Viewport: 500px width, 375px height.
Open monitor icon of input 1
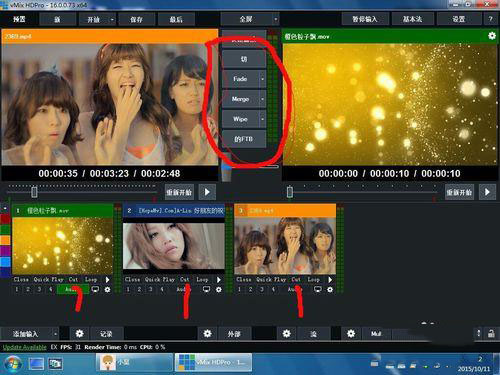point(95,289)
